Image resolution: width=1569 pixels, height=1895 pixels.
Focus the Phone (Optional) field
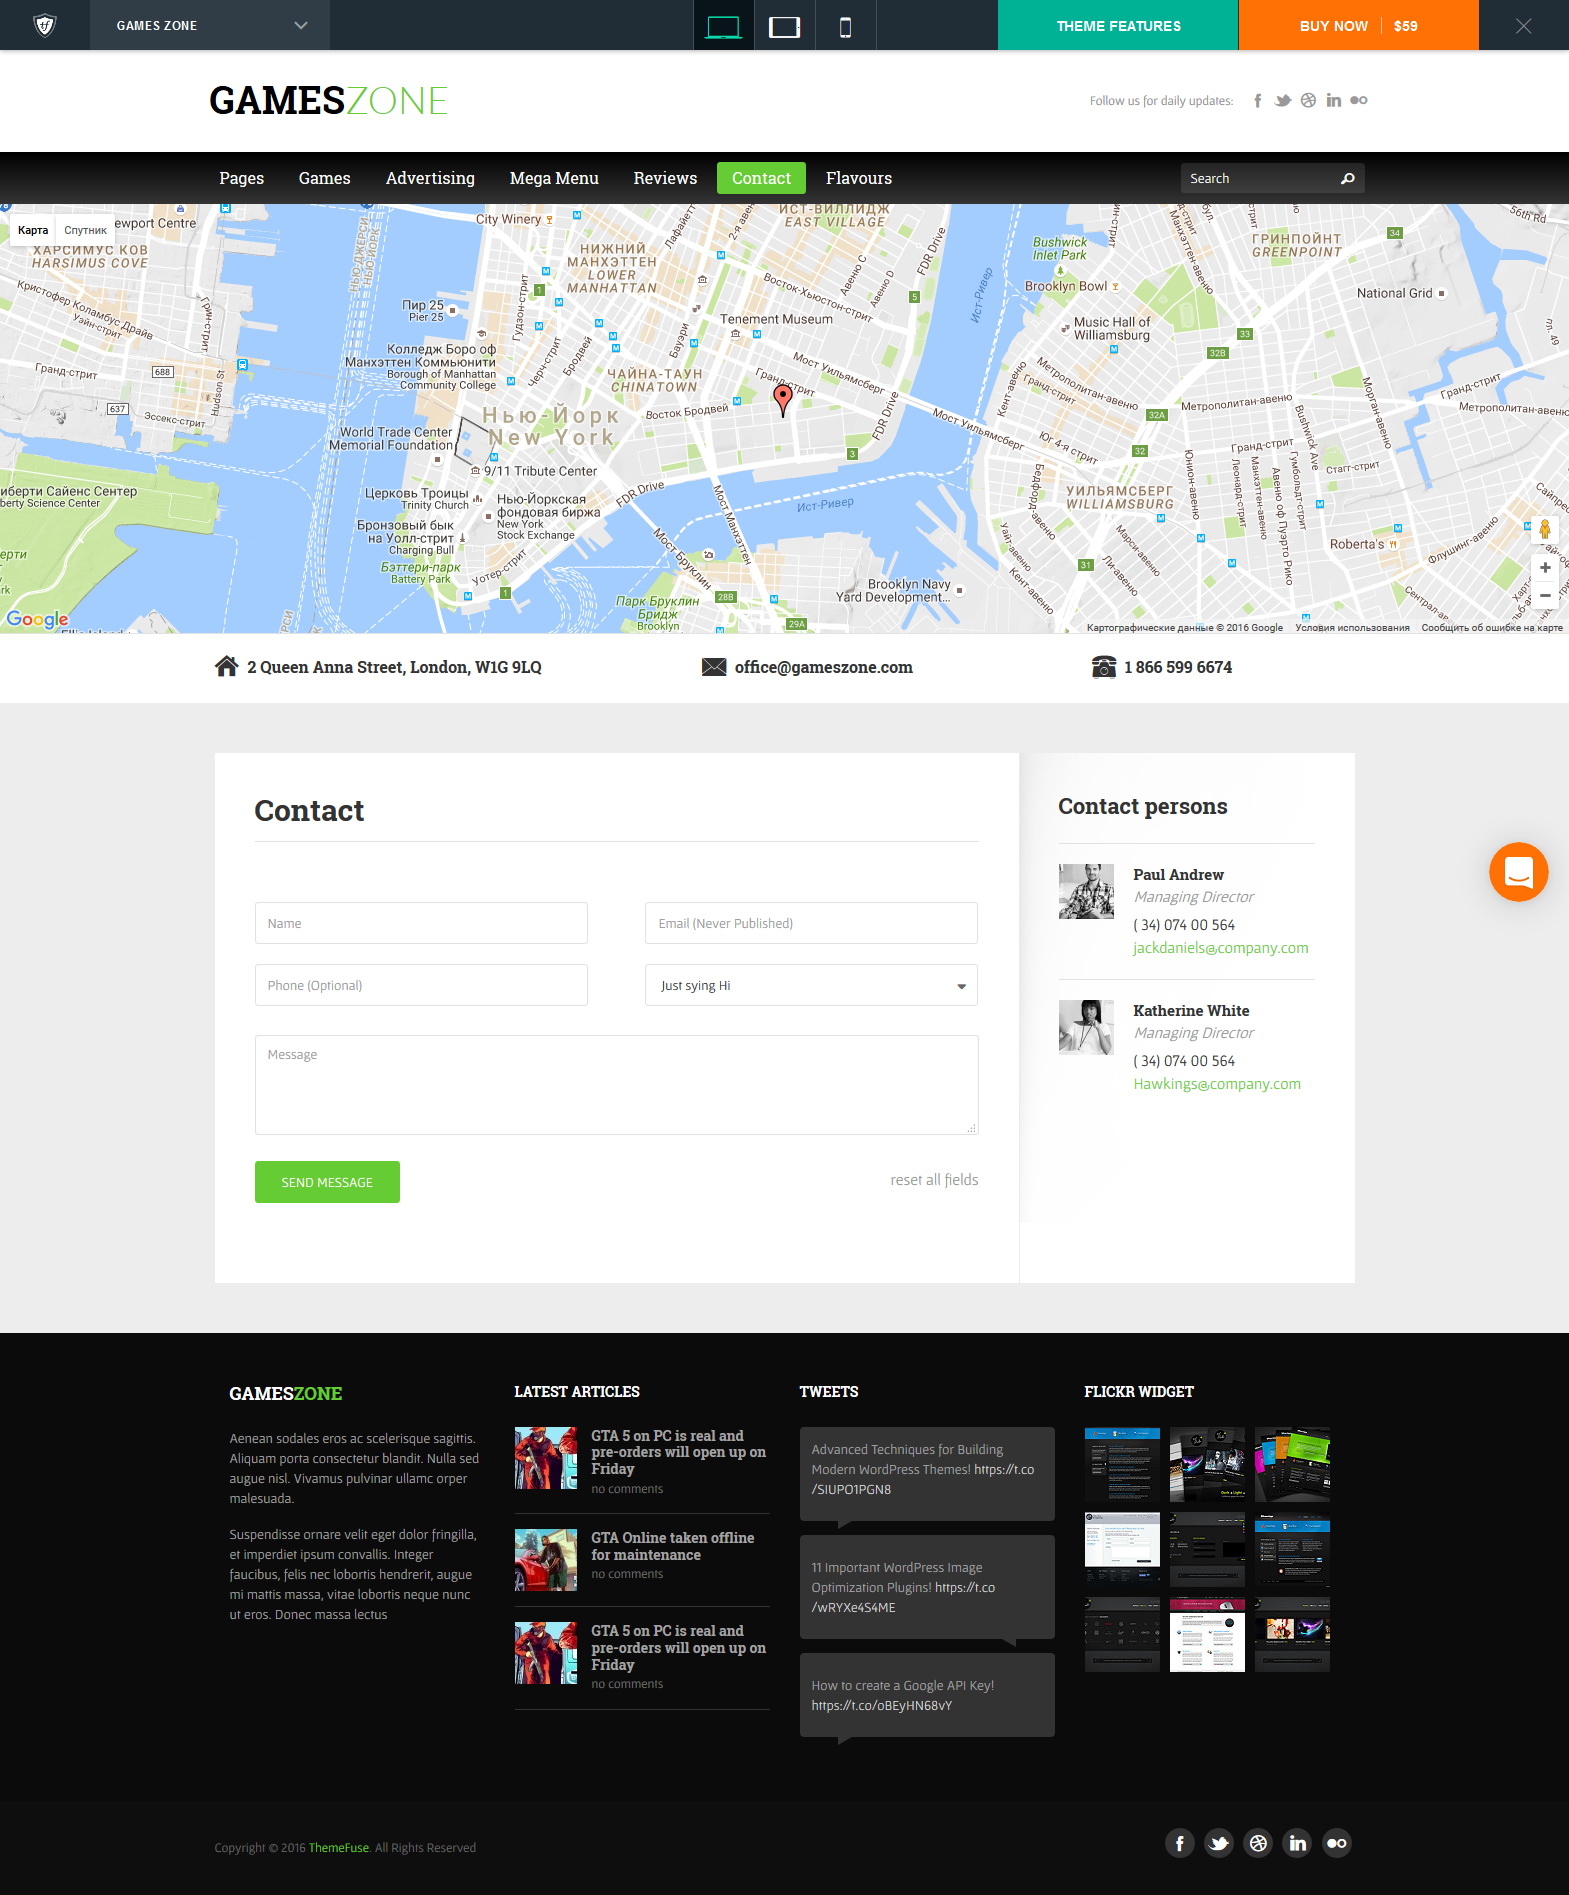click(x=421, y=985)
